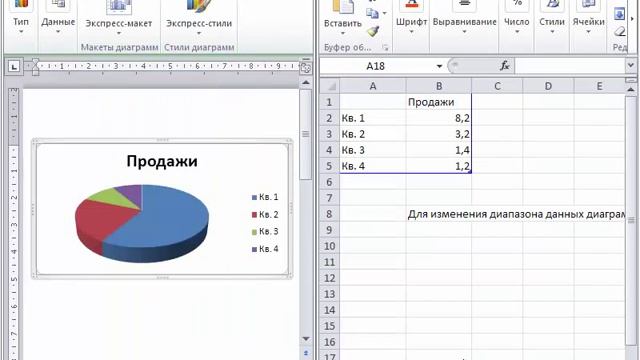640x360 pixels.
Task: Select column E header
Action: tap(599, 86)
